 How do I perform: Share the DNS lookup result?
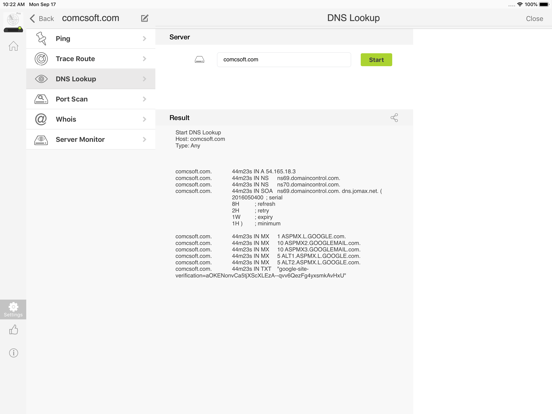click(x=394, y=118)
